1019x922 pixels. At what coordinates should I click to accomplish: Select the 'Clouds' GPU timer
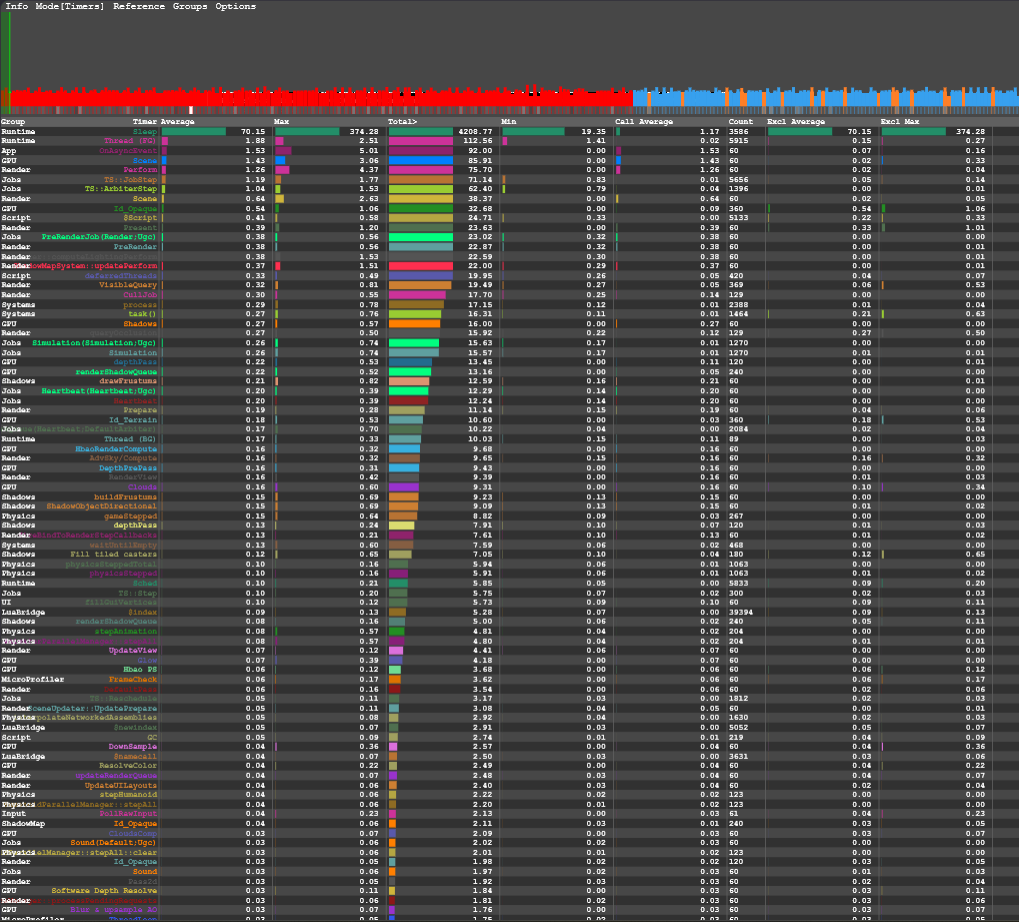[x=142, y=487]
